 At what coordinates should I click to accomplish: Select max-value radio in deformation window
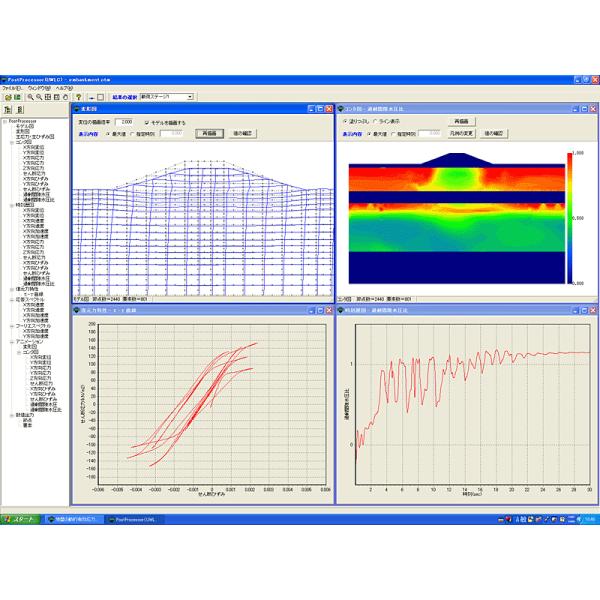point(108,134)
